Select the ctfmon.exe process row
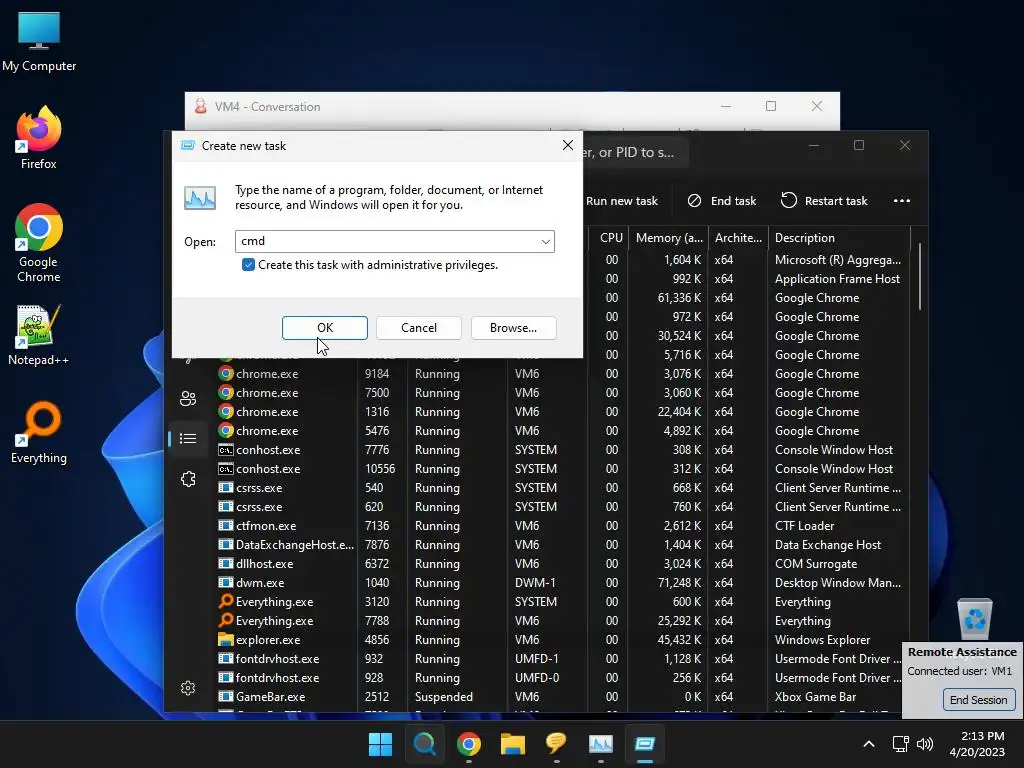The height and width of the screenshot is (768, 1024). [562, 525]
